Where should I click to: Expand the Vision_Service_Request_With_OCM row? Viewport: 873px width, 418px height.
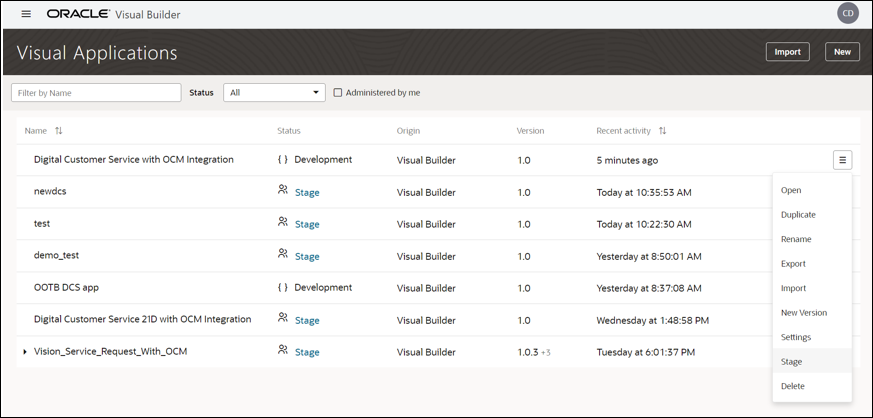24,352
